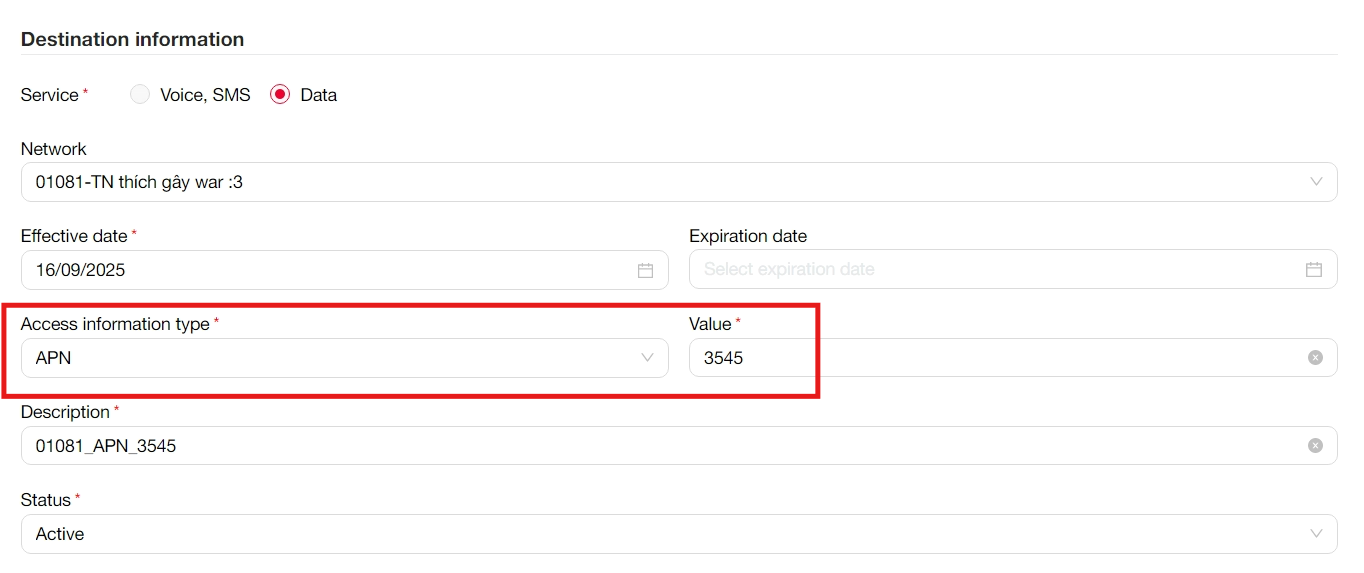Clear the Value field using its X icon

1315,358
